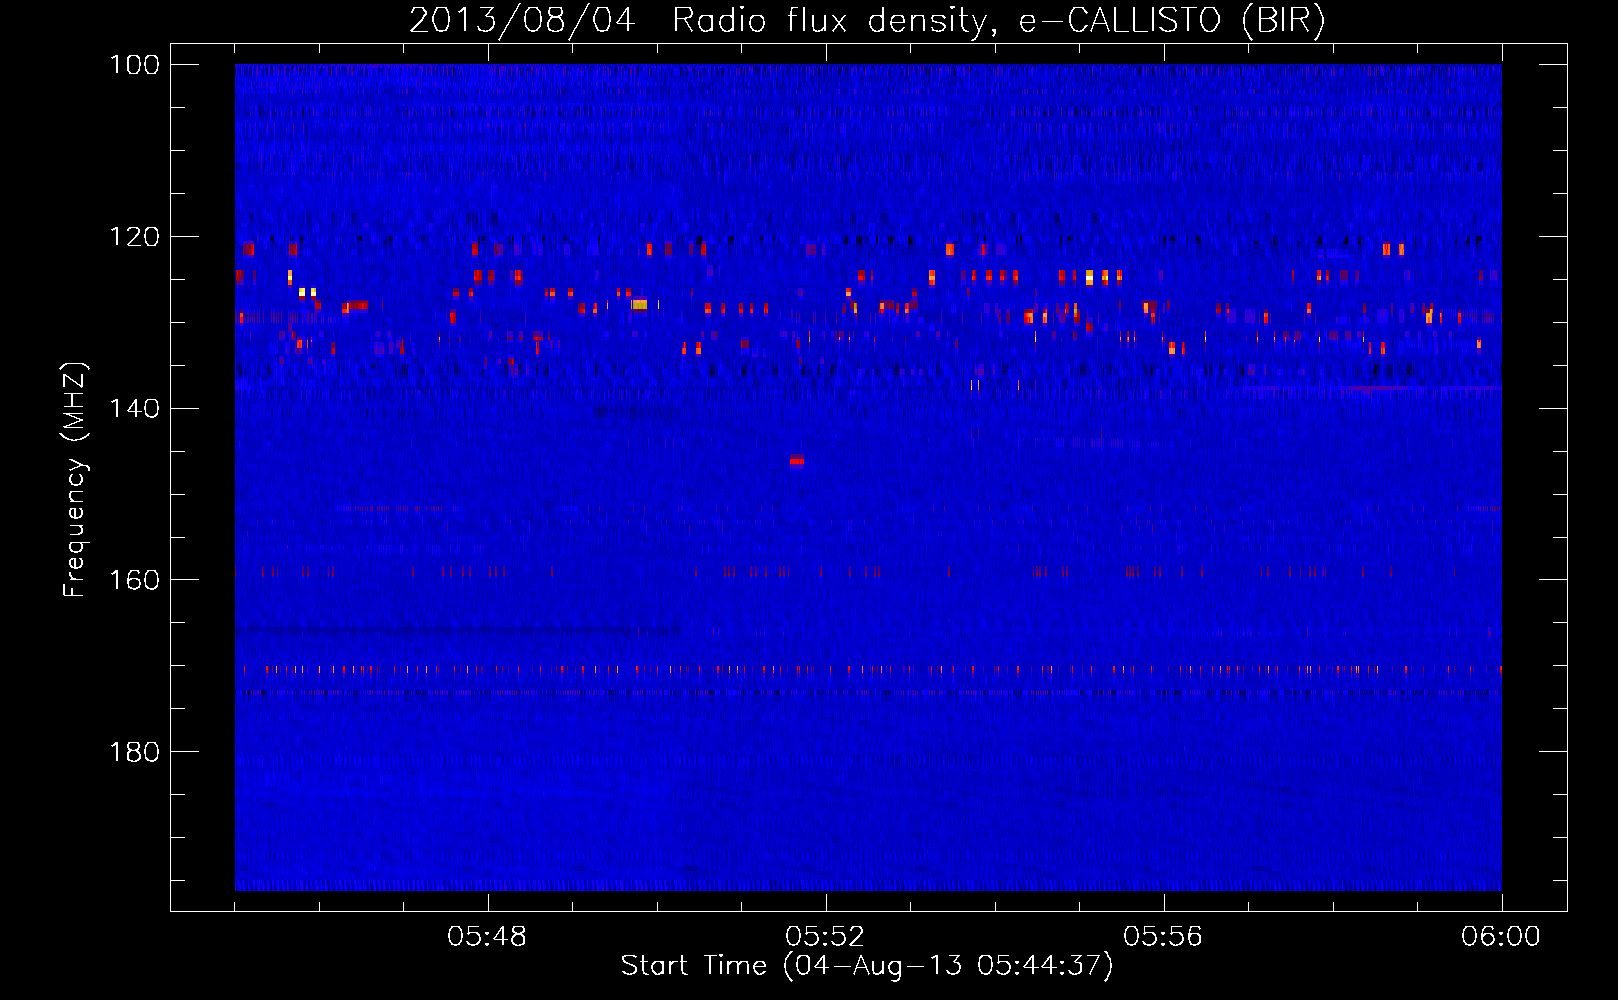Screen dimensions: 1618x1000
Task: Click the 160 frequency tick label
Action: coord(134,580)
